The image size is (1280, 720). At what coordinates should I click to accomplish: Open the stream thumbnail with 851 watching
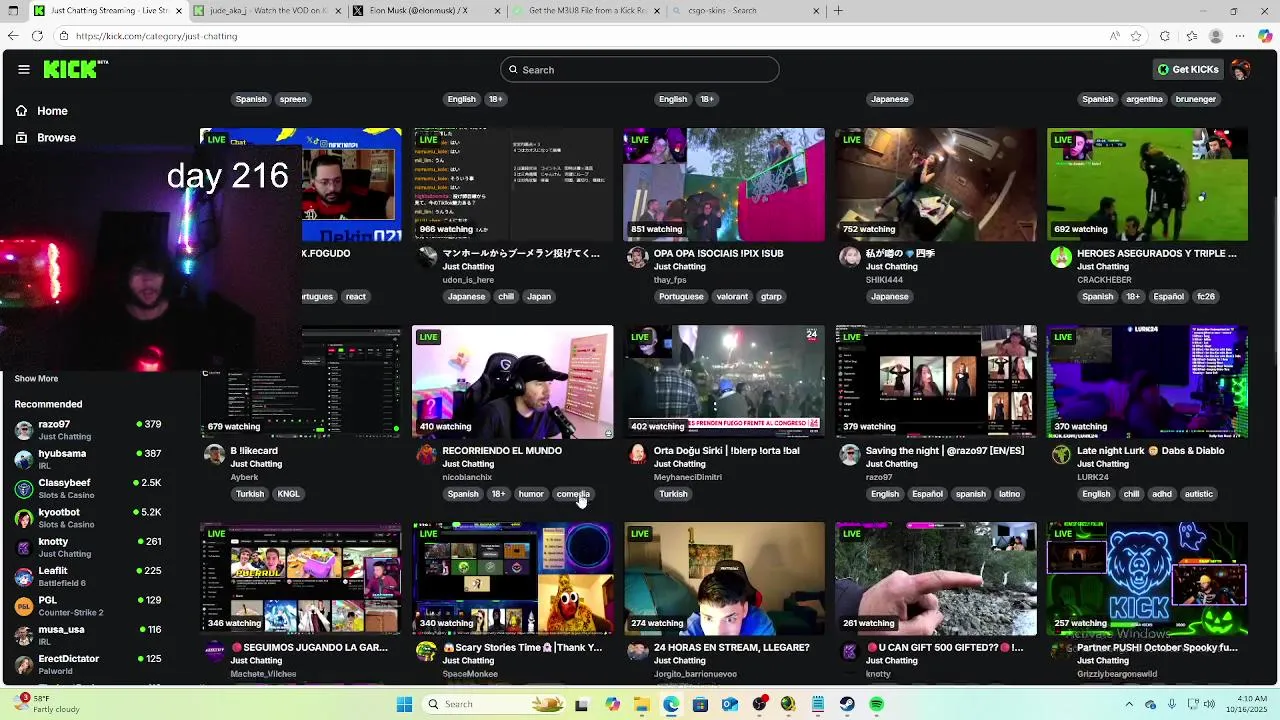pyautogui.click(x=724, y=184)
